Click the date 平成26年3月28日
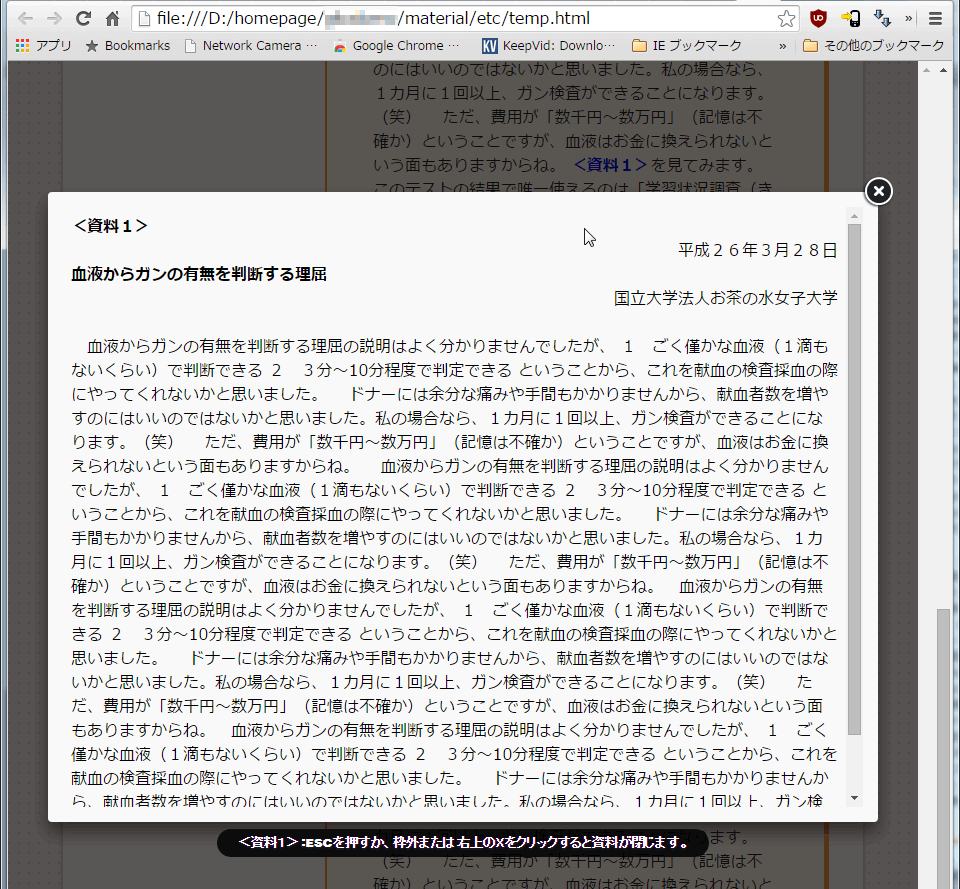The height and width of the screenshot is (889, 960). [757, 250]
